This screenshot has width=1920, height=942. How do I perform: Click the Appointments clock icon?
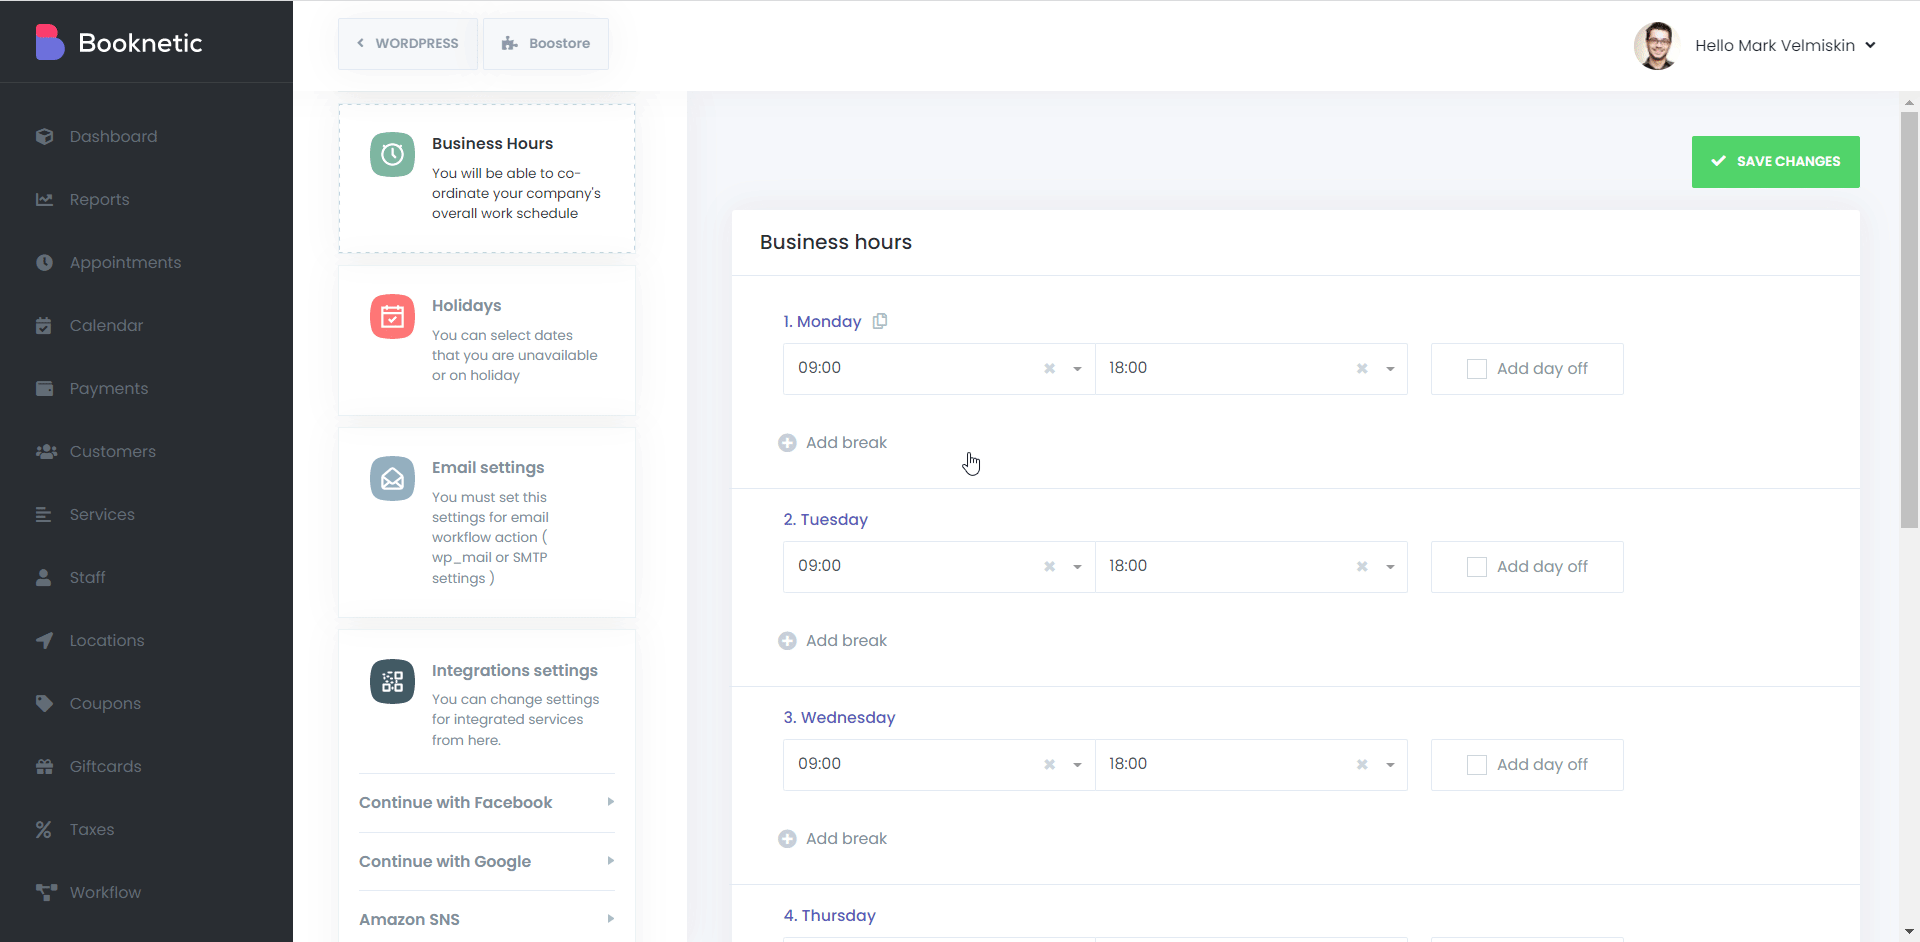click(44, 262)
